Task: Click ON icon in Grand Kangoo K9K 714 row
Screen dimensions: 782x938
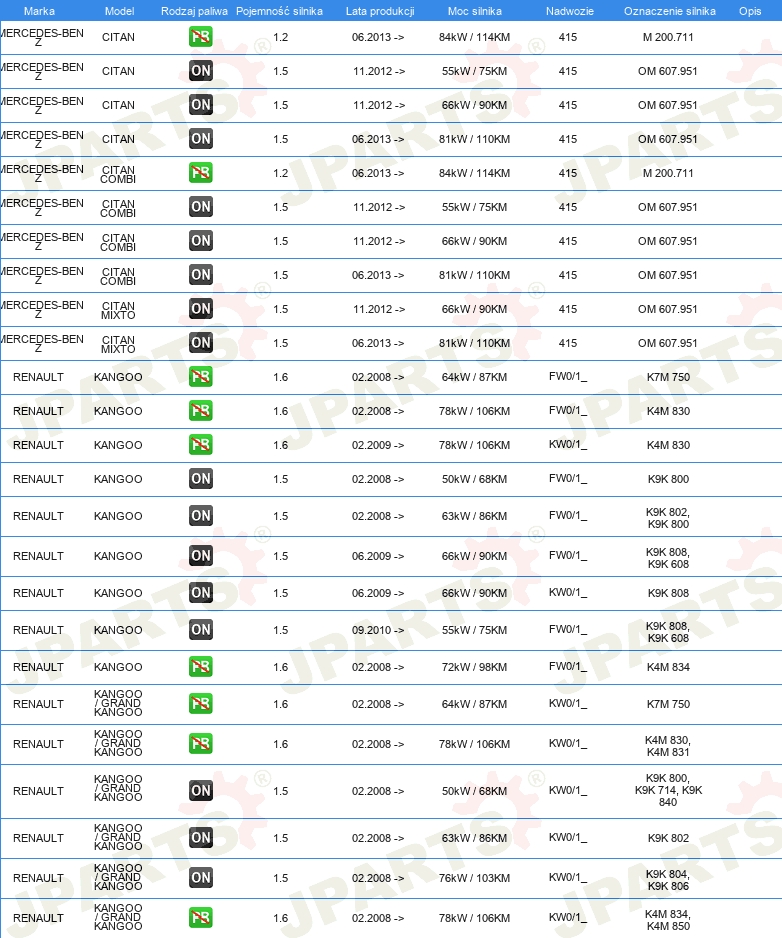Action: [x=200, y=791]
